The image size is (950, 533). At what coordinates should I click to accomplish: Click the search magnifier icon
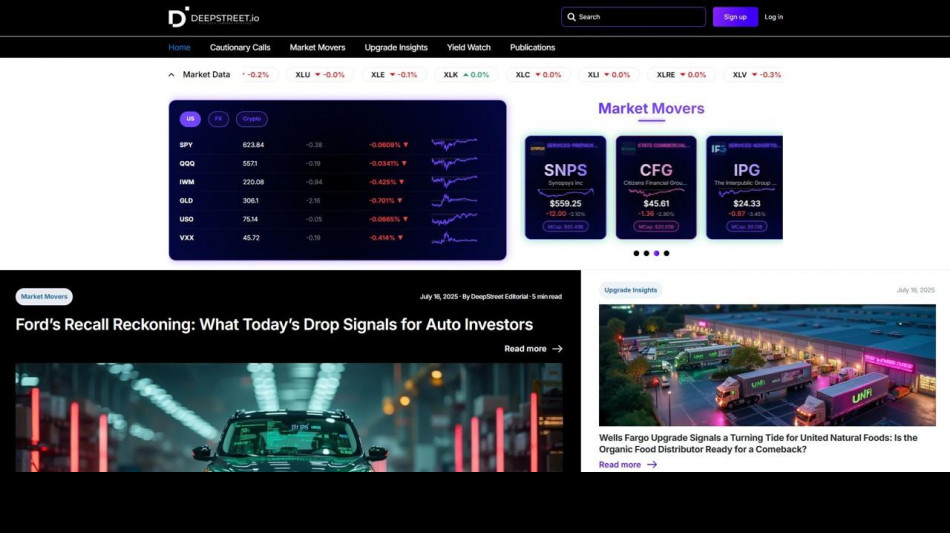571,17
